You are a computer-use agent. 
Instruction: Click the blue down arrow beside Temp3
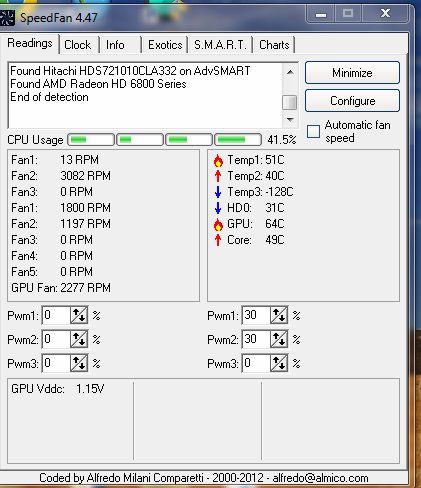tap(218, 192)
